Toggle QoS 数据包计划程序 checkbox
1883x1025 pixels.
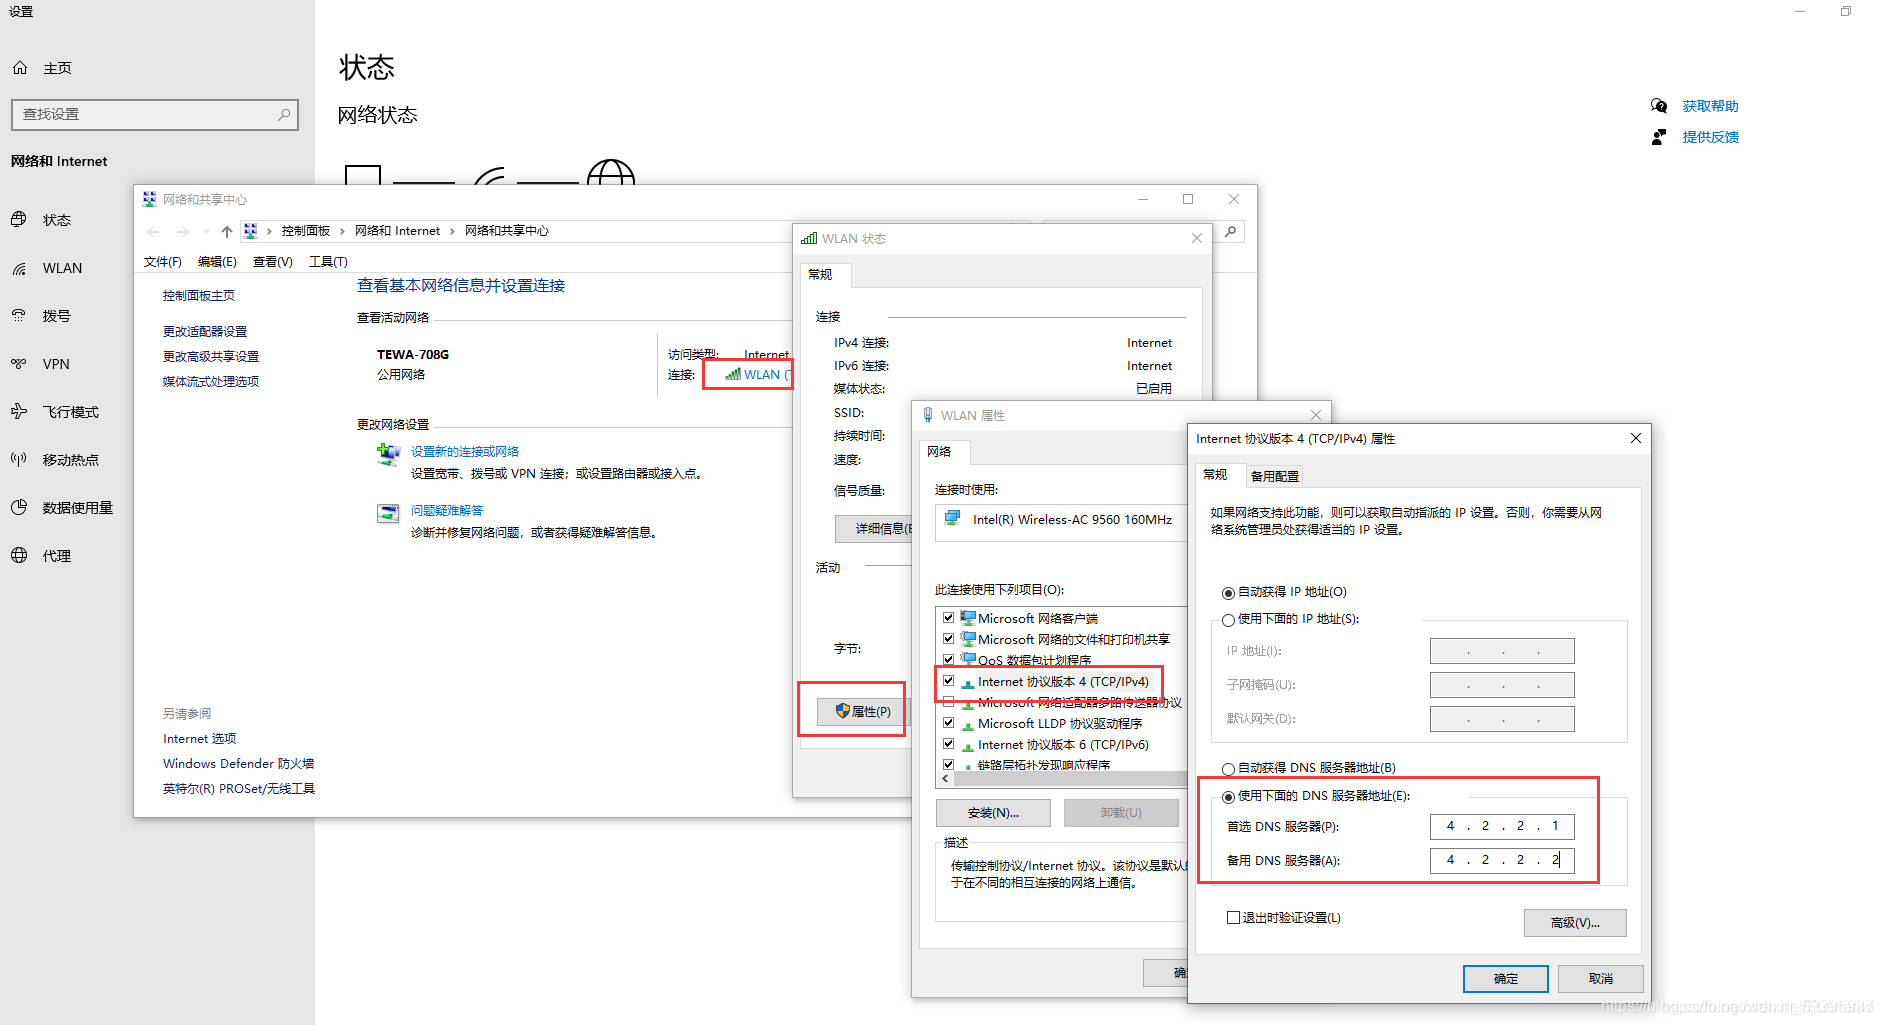coord(949,659)
